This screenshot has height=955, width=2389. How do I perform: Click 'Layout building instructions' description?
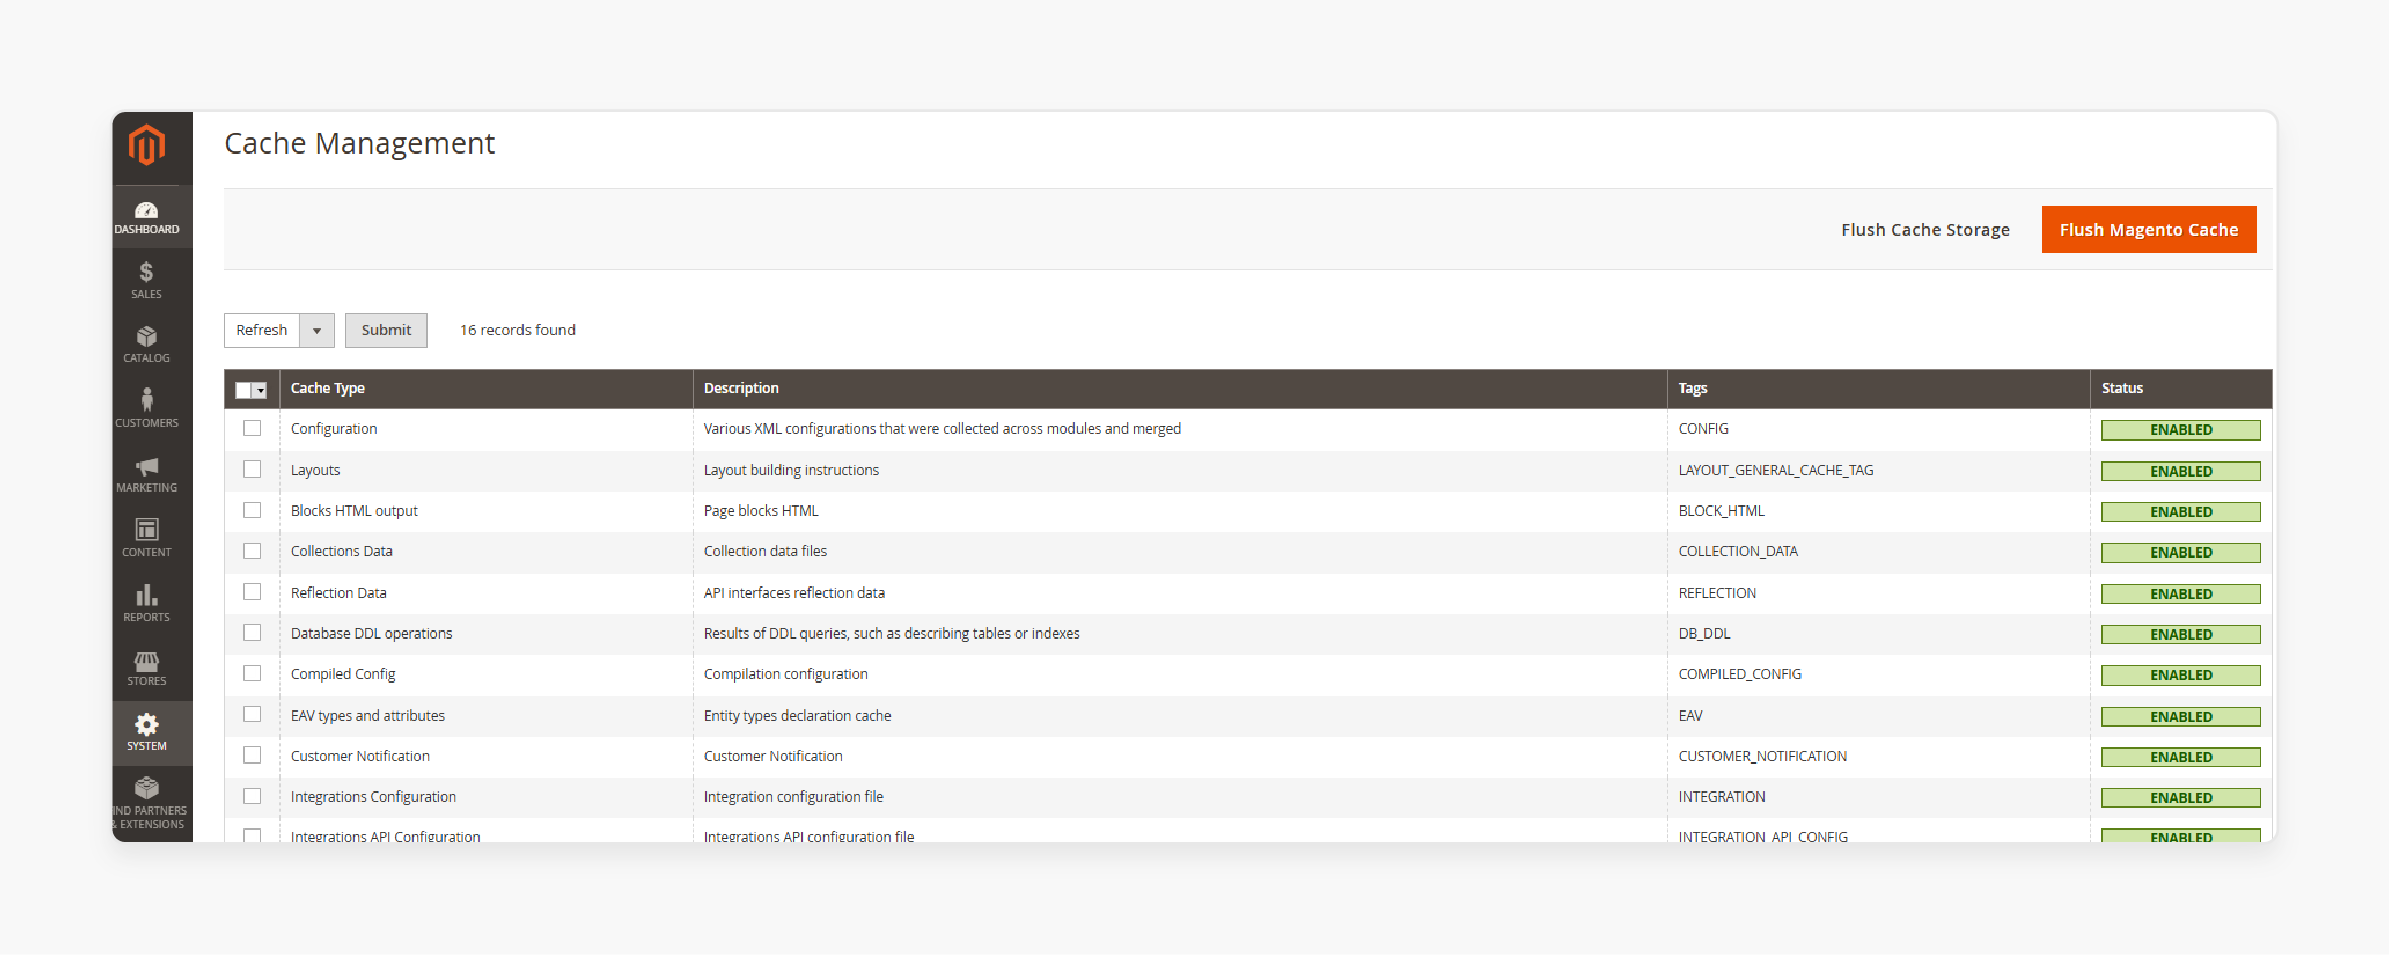(x=791, y=470)
